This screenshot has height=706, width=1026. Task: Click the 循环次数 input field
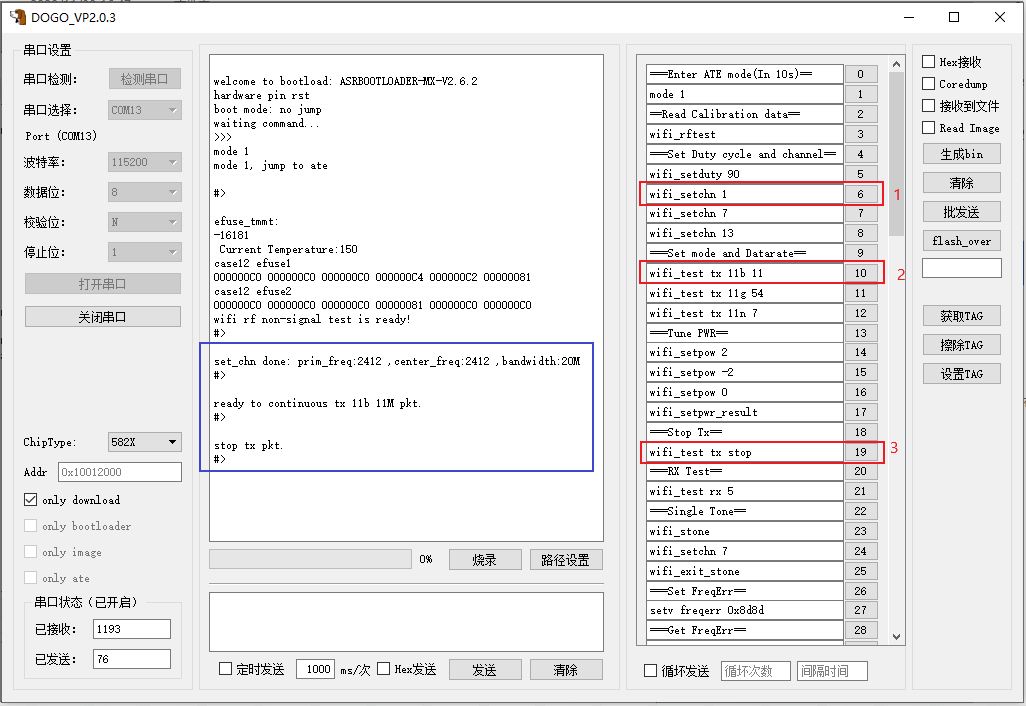tap(756, 671)
